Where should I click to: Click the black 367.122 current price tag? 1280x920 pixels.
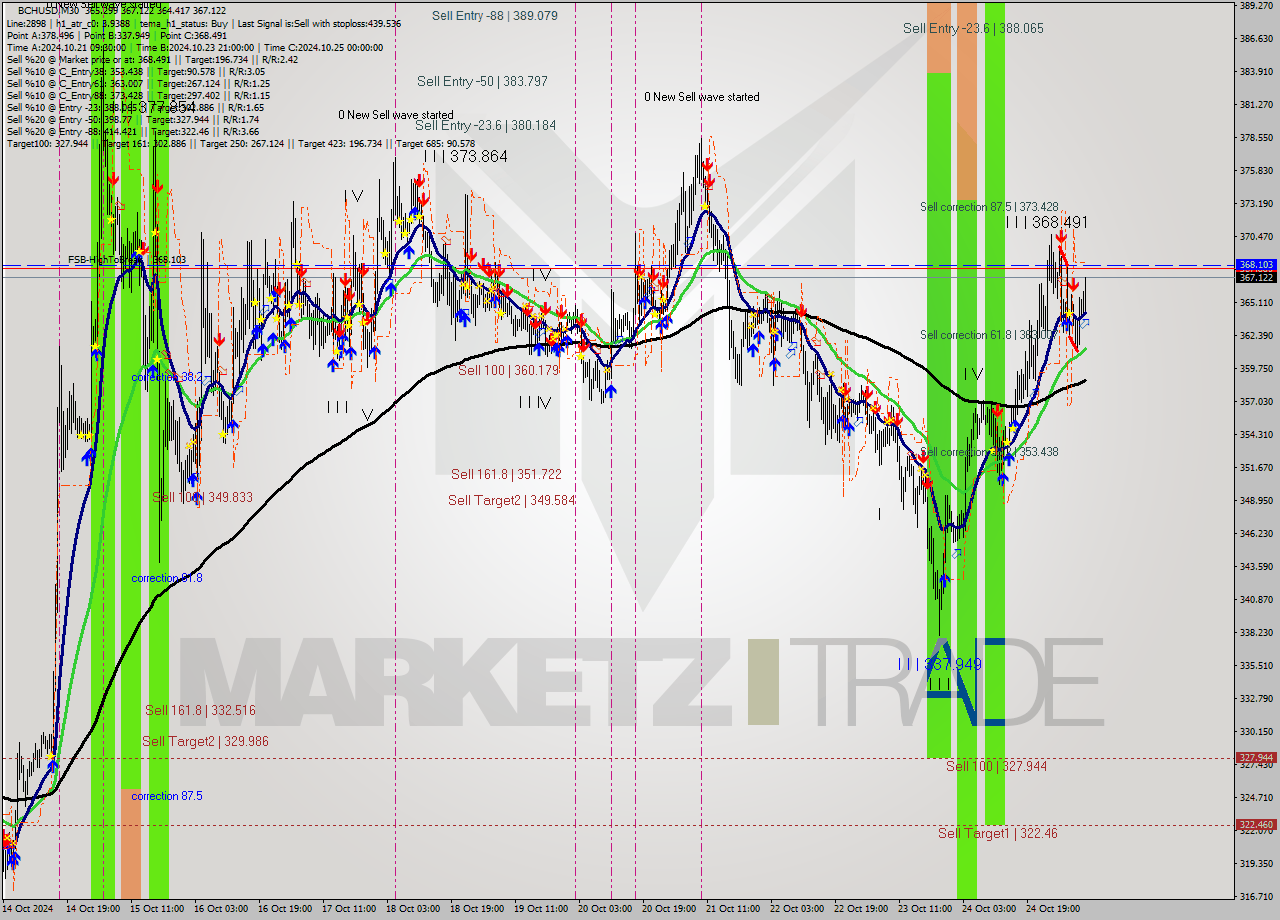click(1256, 277)
